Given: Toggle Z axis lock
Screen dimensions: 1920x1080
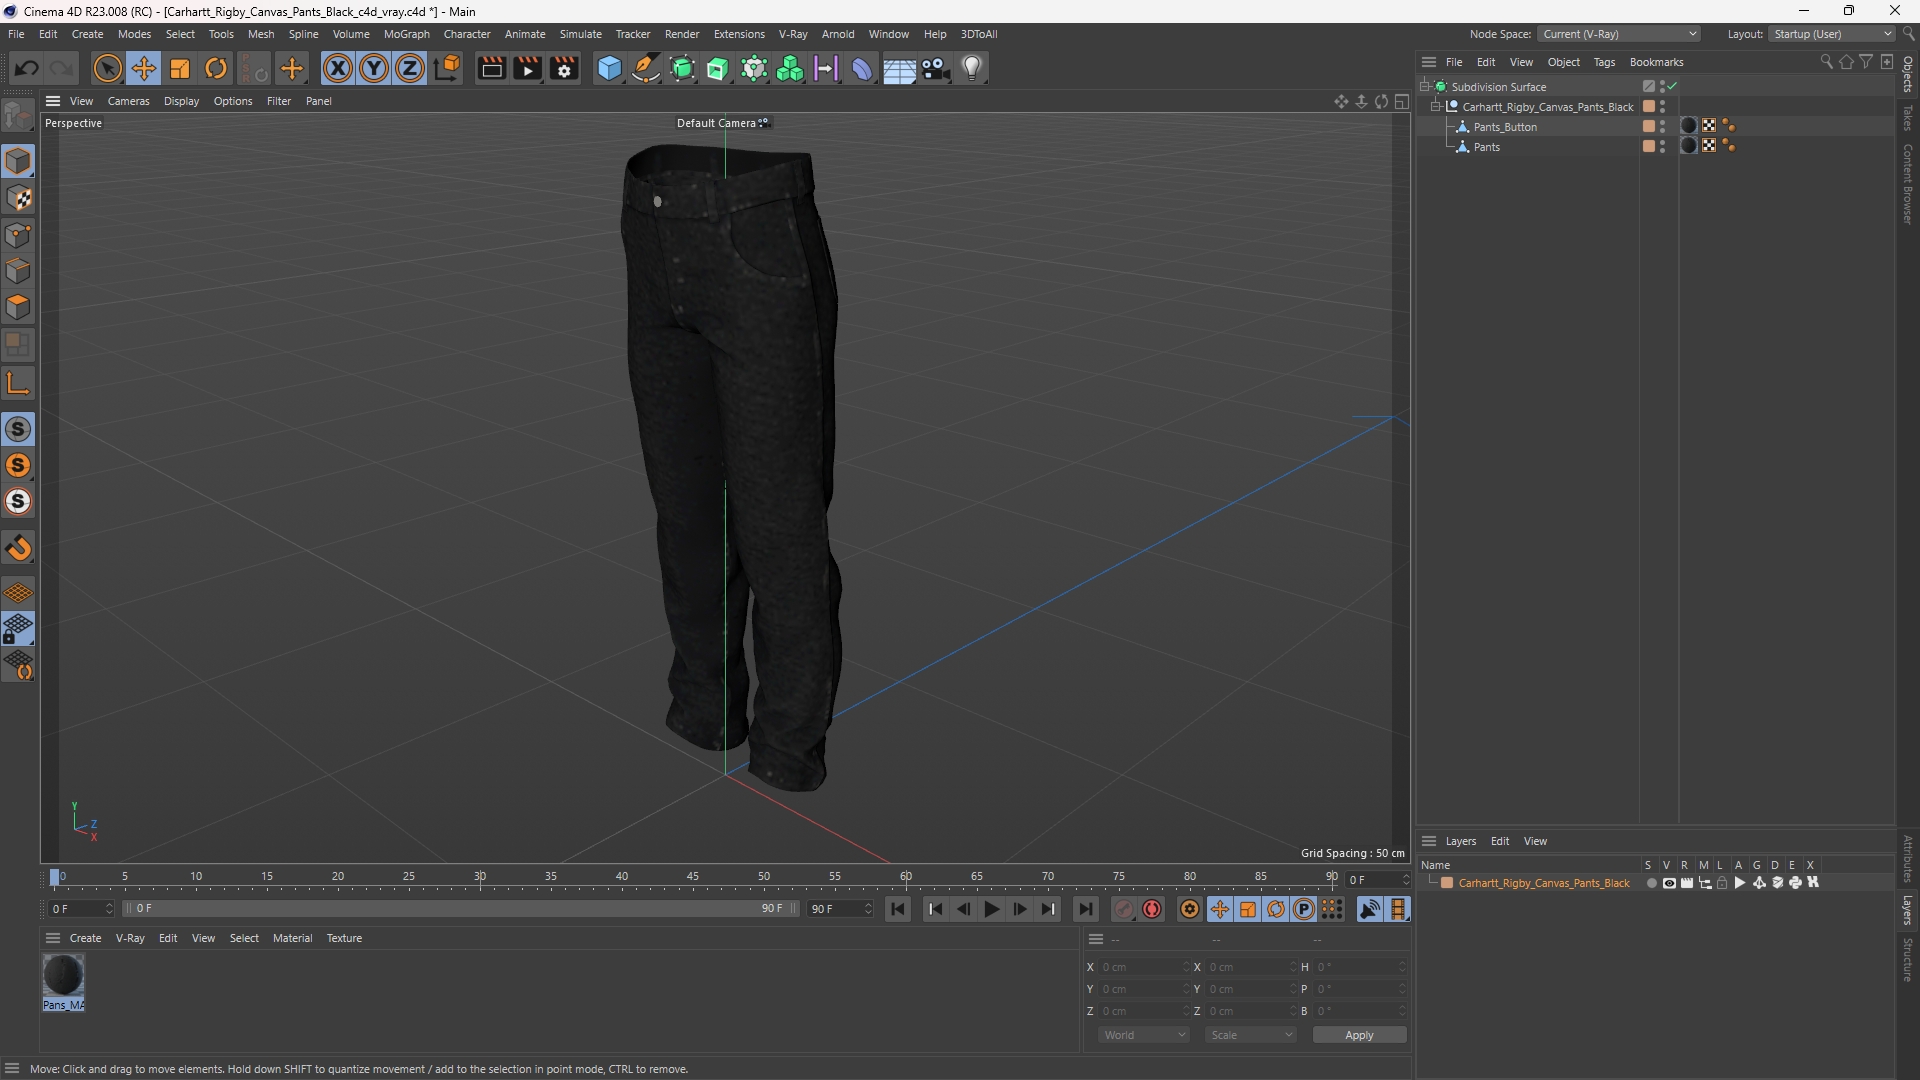Looking at the screenshot, I should [410, 69].
